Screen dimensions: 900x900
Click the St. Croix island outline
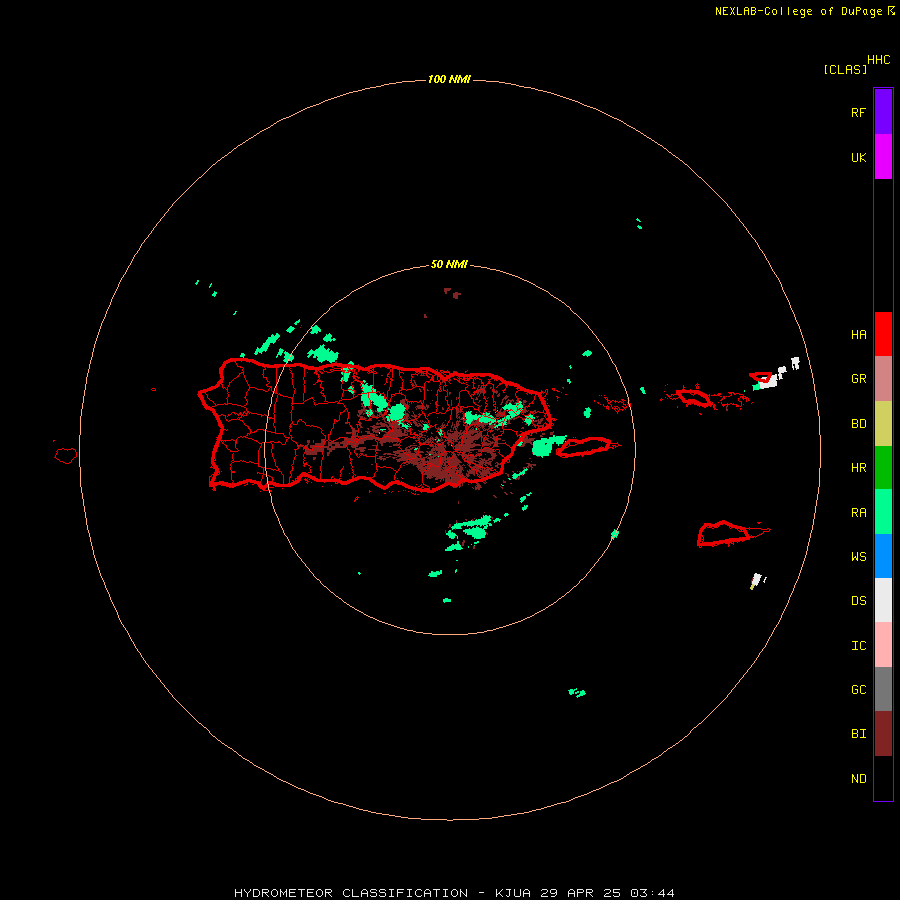click(x=732, y=533)
